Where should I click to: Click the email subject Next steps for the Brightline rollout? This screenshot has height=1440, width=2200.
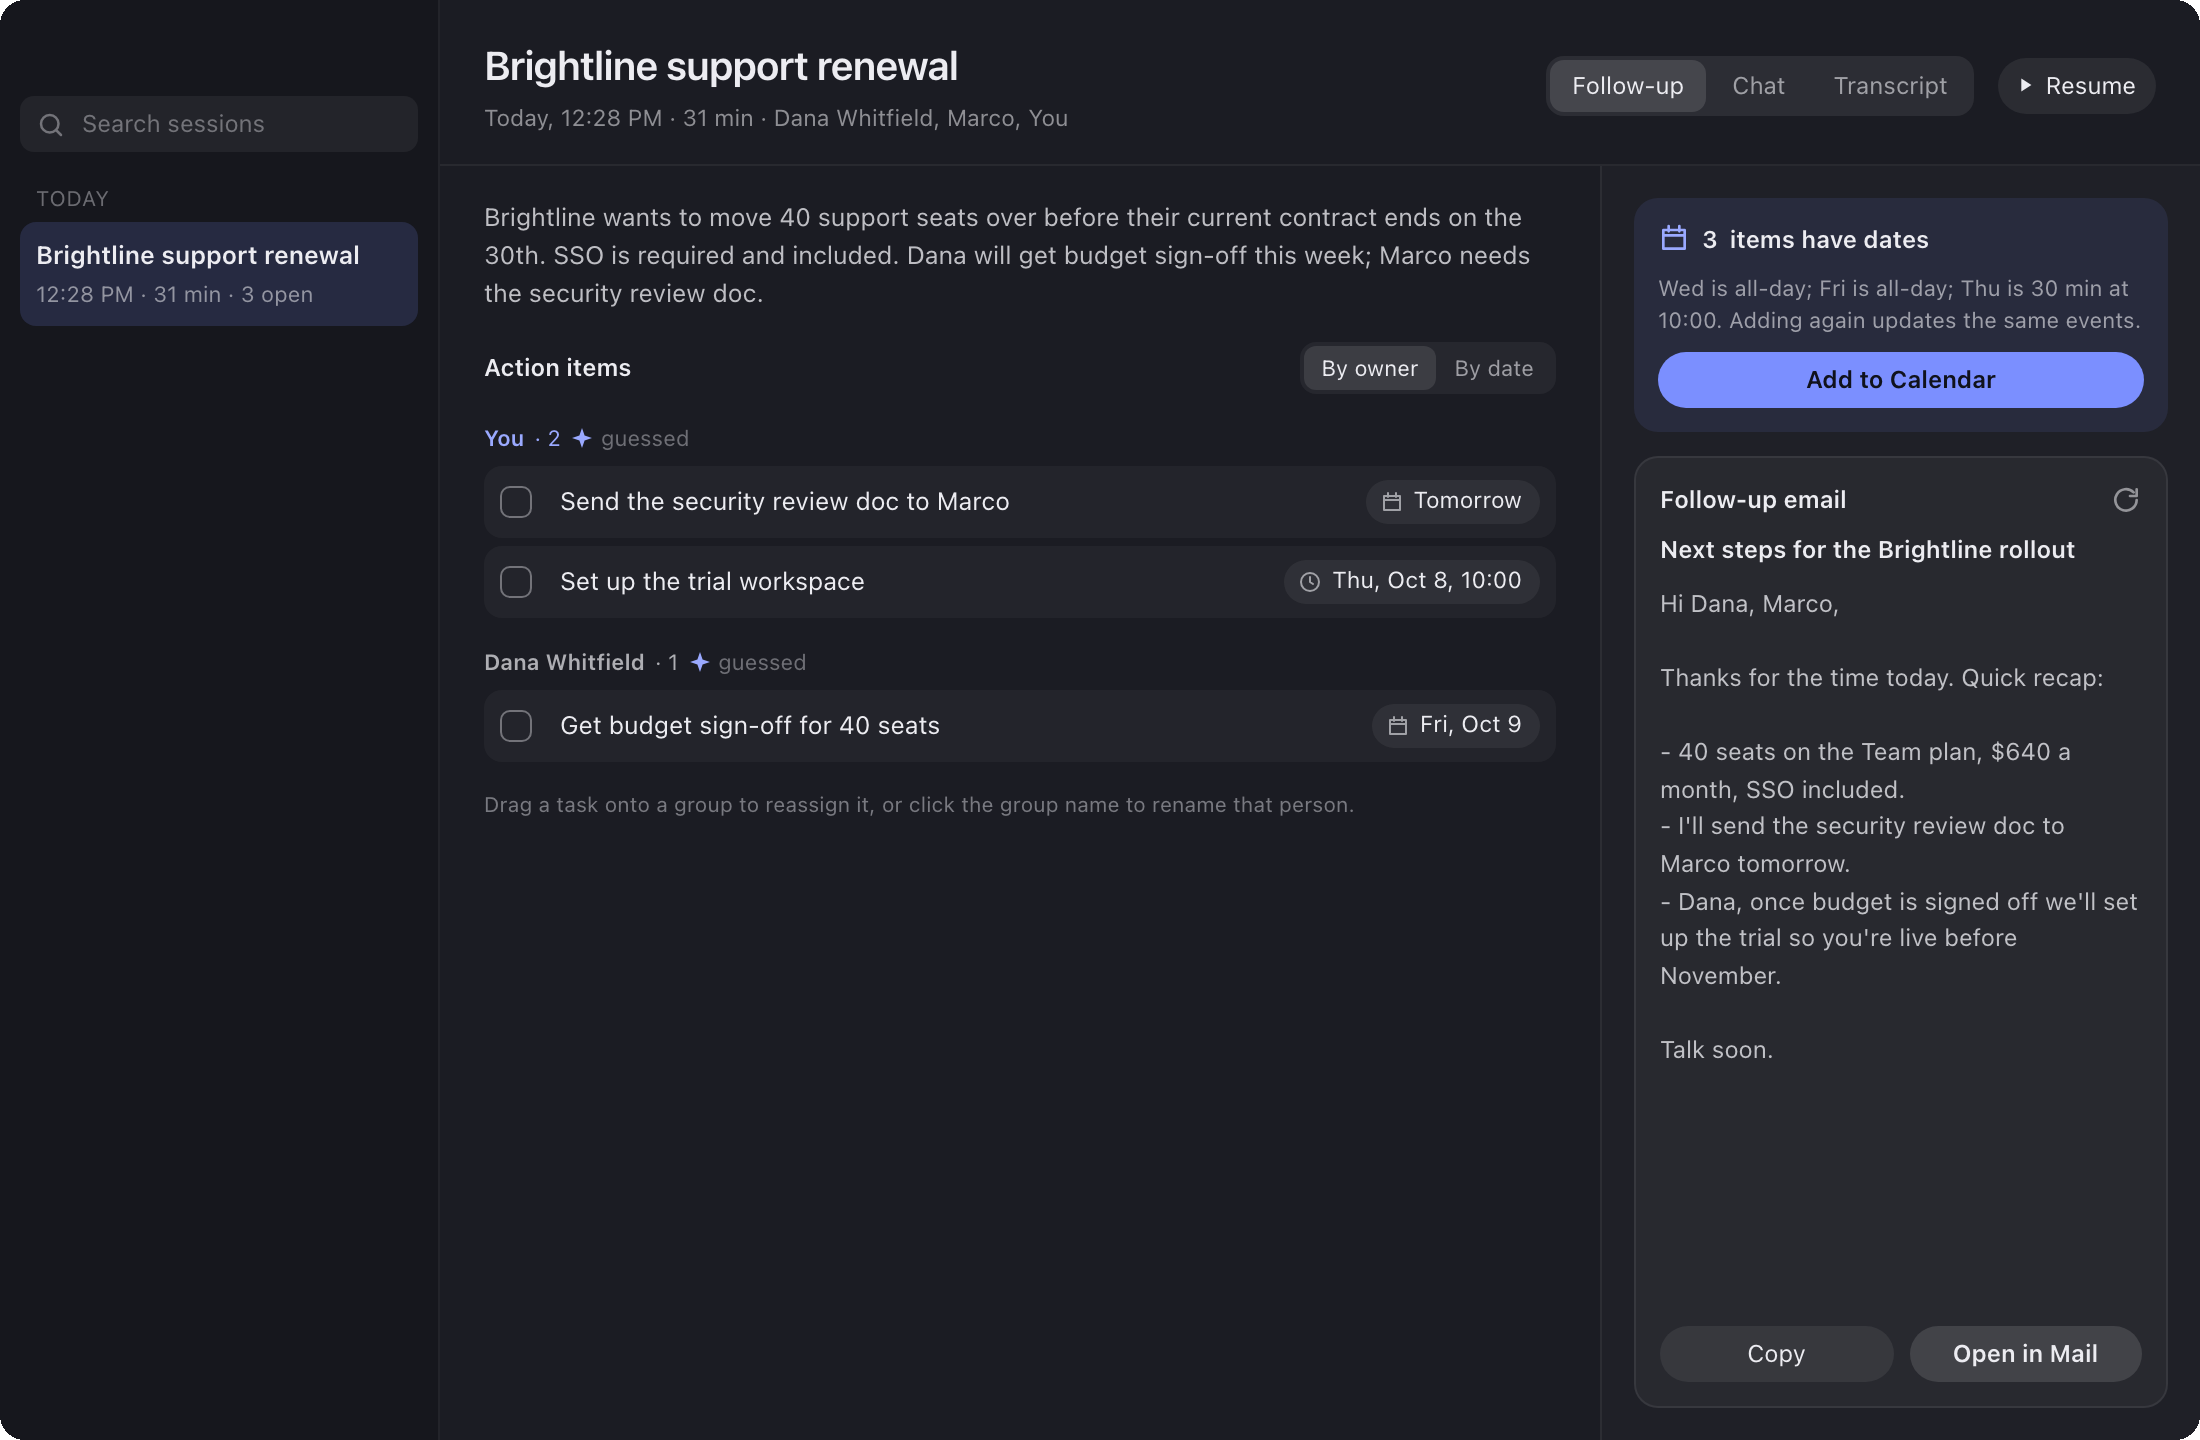[1867, 550]
